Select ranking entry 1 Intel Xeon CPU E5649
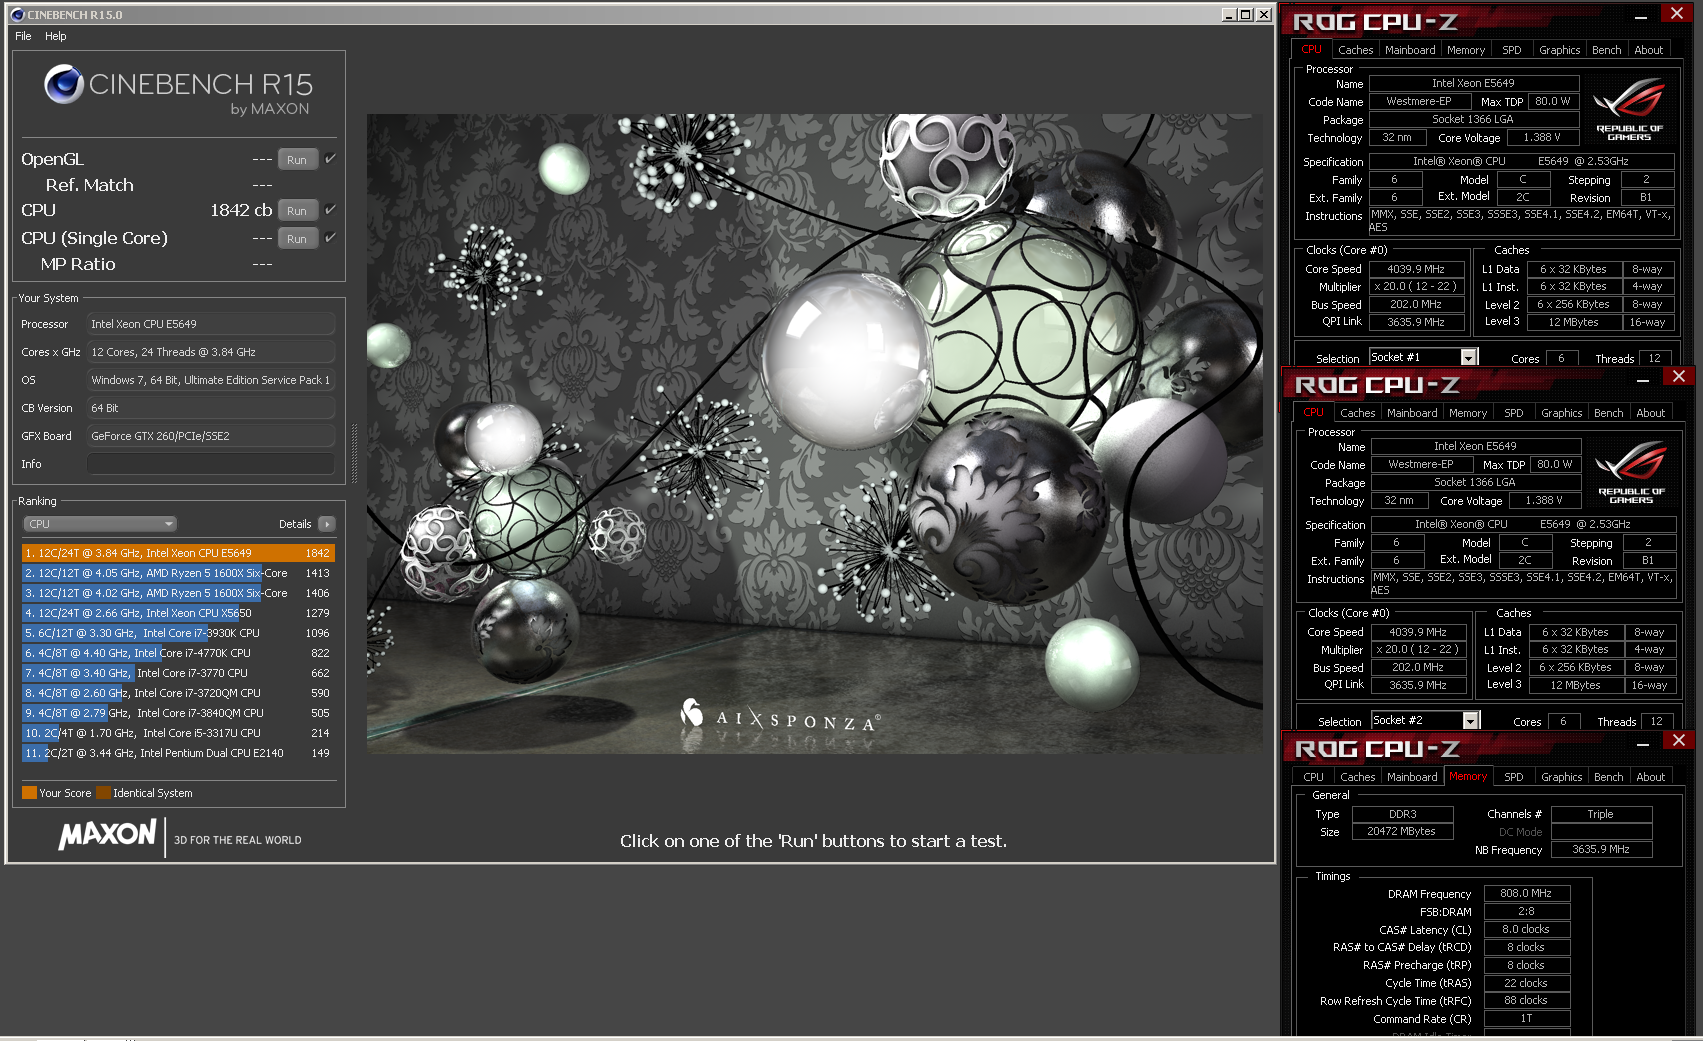Viewport: 1703px width, 1041px height. pyautogui.click(x=178, y=553)
